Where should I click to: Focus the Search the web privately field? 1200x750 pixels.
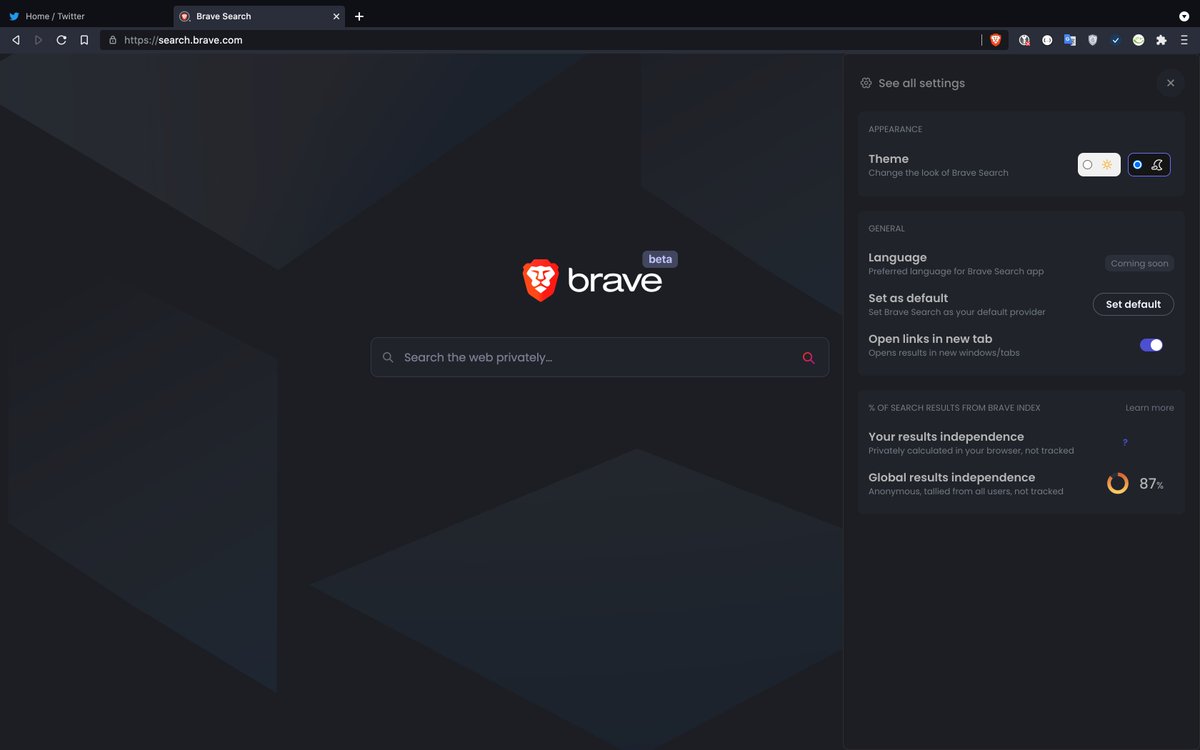[599, 357]
